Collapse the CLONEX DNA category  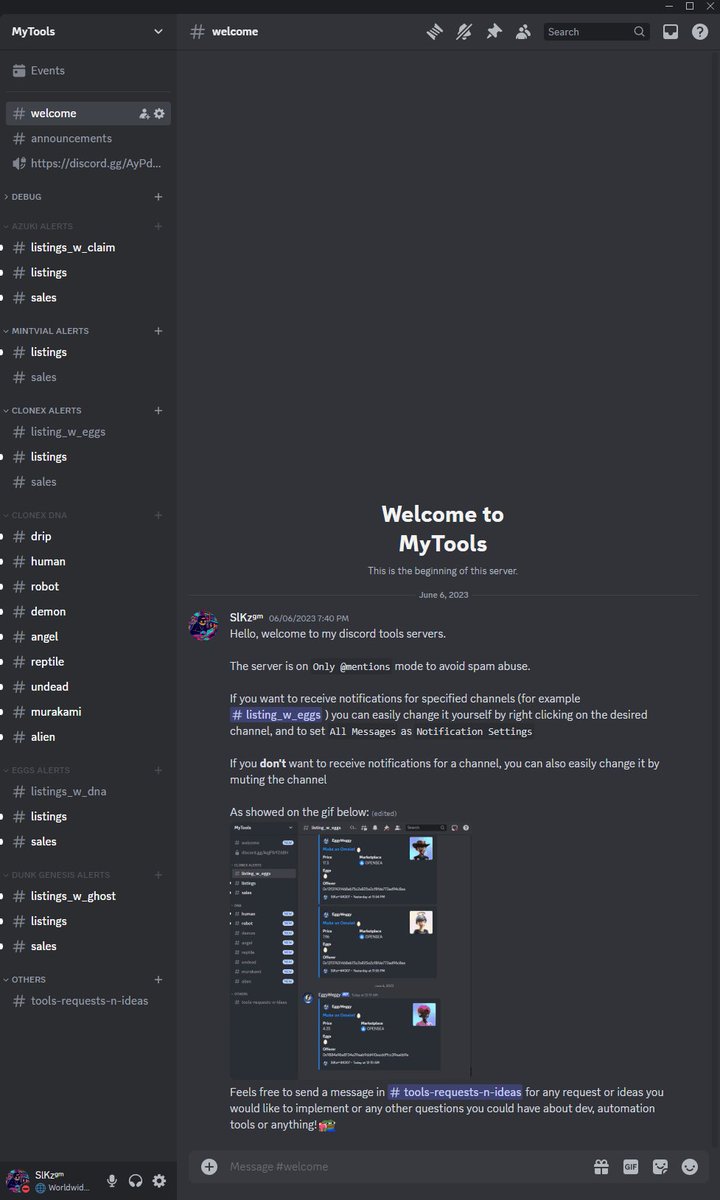coord(37,515)
